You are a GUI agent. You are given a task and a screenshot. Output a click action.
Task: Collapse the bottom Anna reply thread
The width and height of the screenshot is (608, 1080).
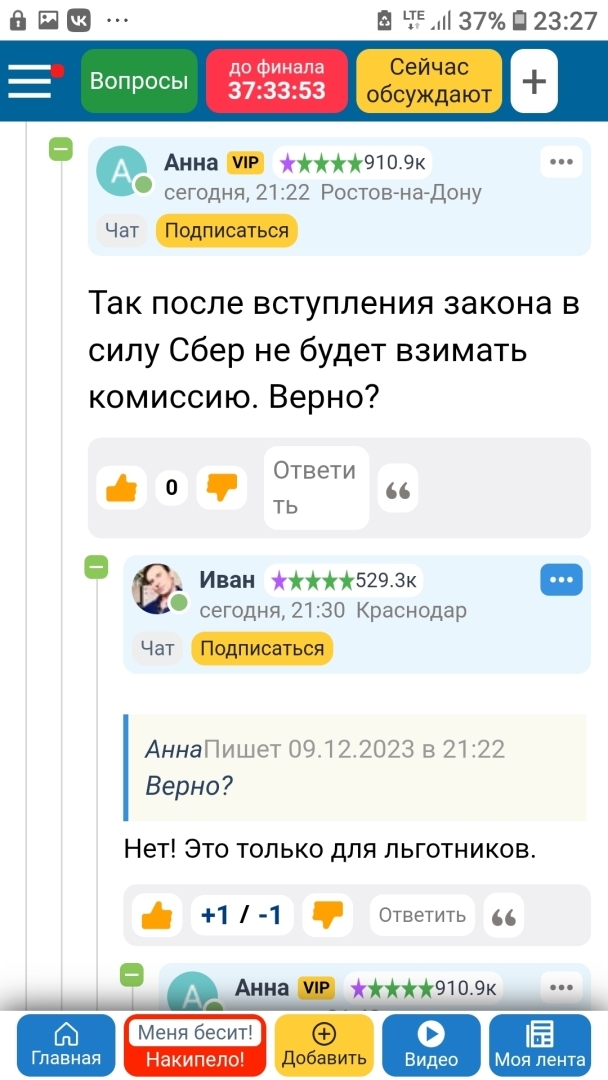131,973
